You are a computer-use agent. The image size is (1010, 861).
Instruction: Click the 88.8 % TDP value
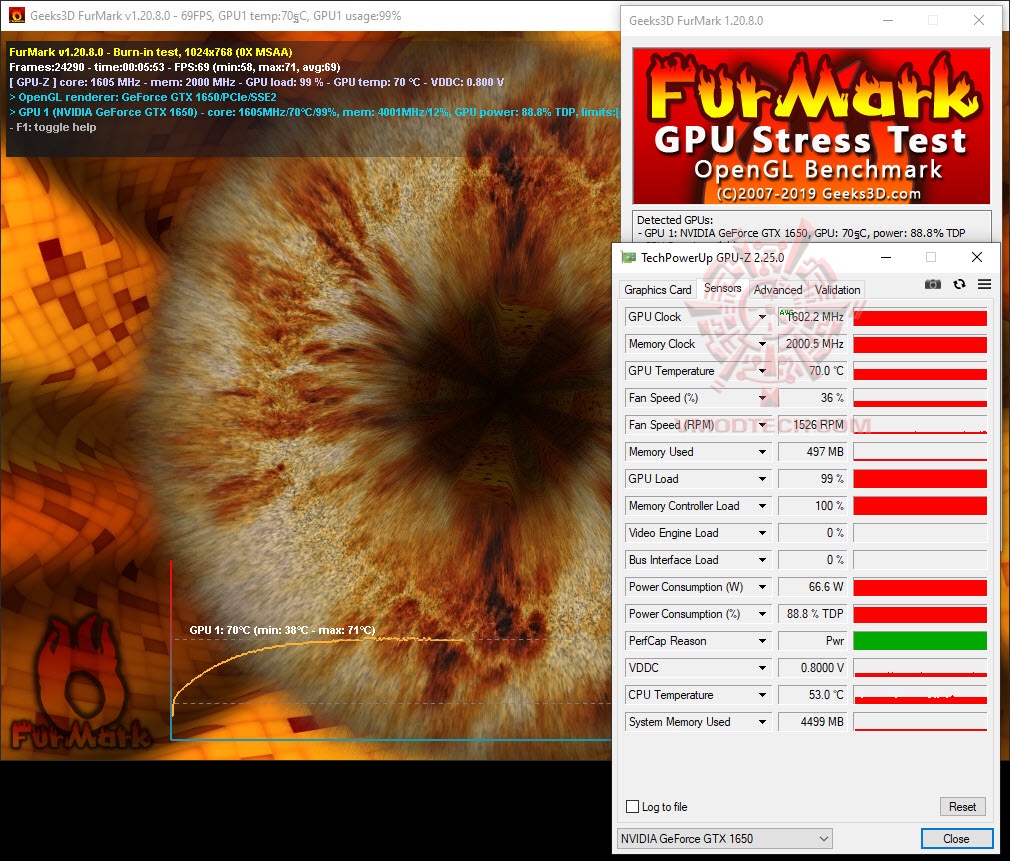tap(812, 614)
